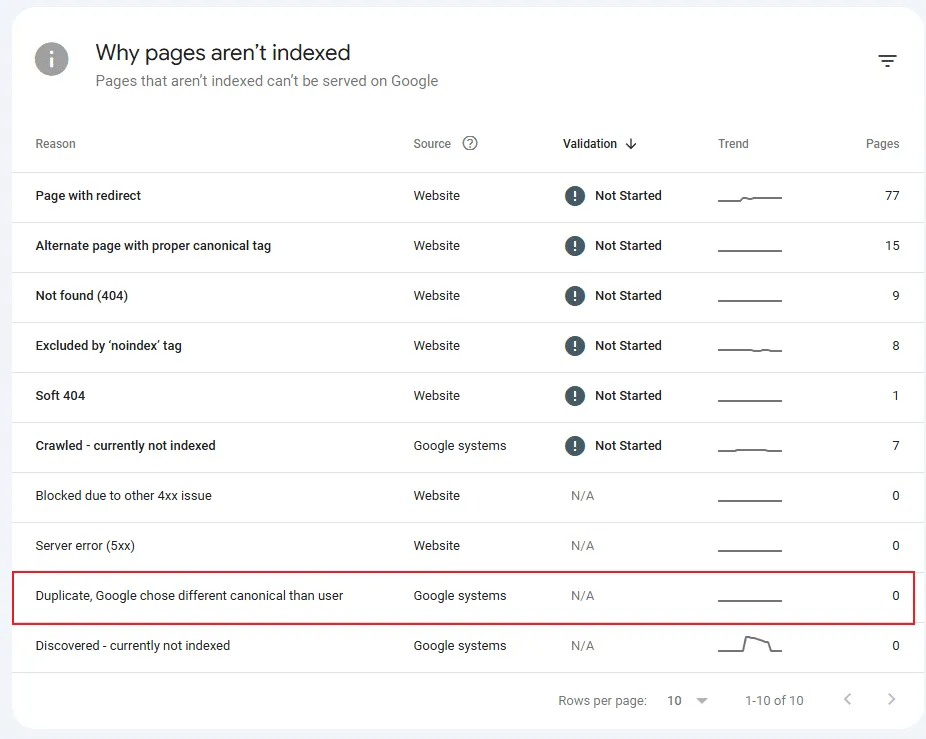Click Blocked due to other 4xx issue
The width and height of the screenshot is (926, 739).
pos(123,496)
